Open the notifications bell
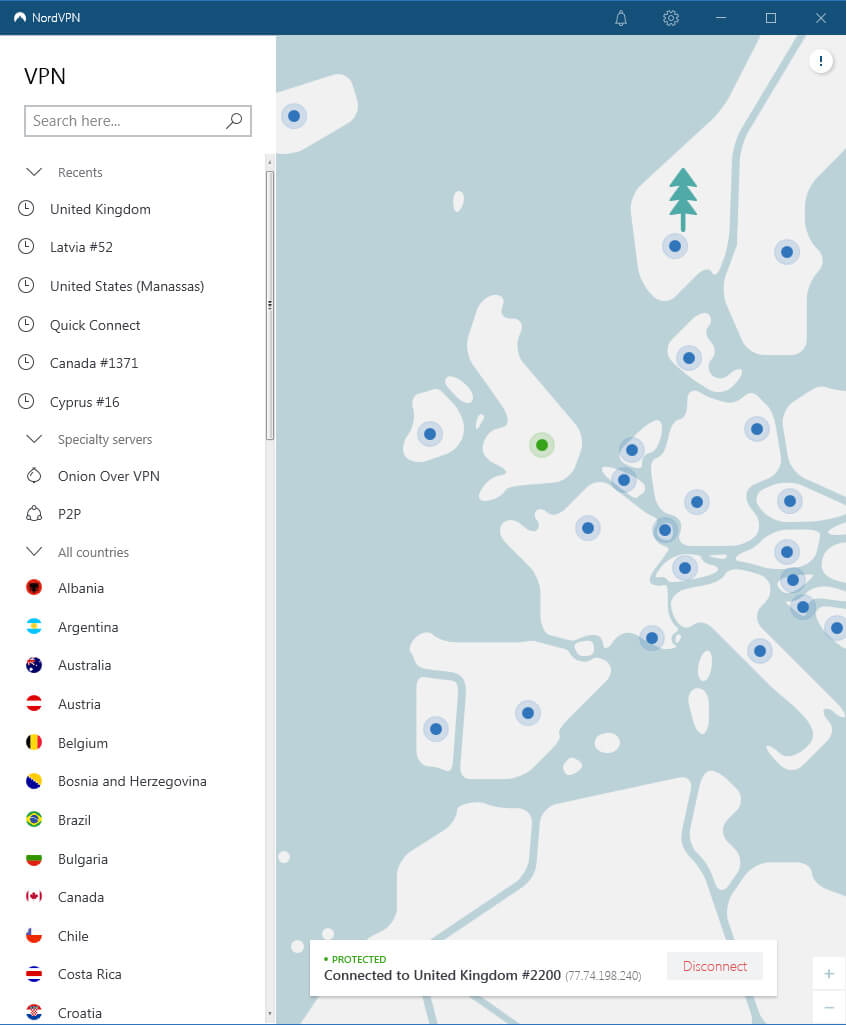This screenshot has height=1025, width=846. click(x=620, y=18)
